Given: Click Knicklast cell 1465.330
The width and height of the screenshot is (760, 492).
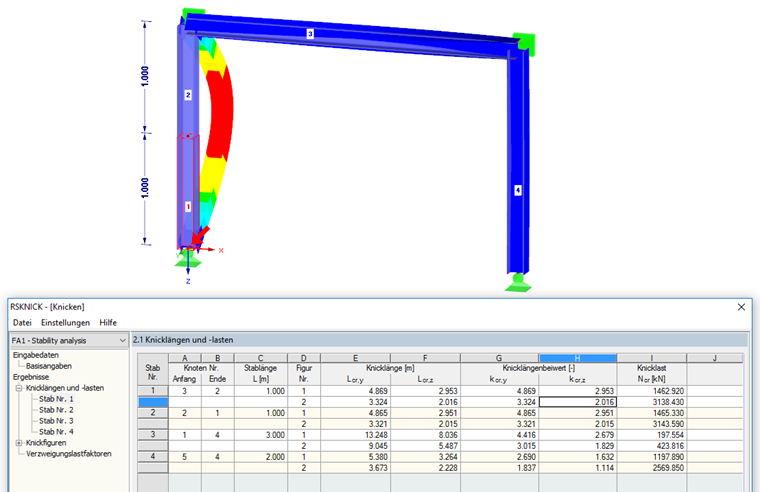Looking at the screenshot, I should pyautogui.click(x=651, y=413).
